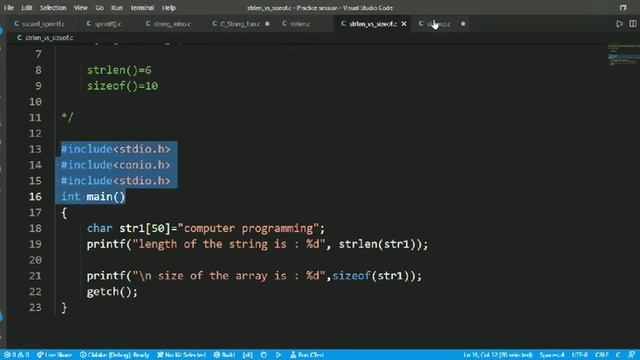The image size is (640, 360).
Task: Click the UTF-8 encoding indicator
Action: pos(580,355)
